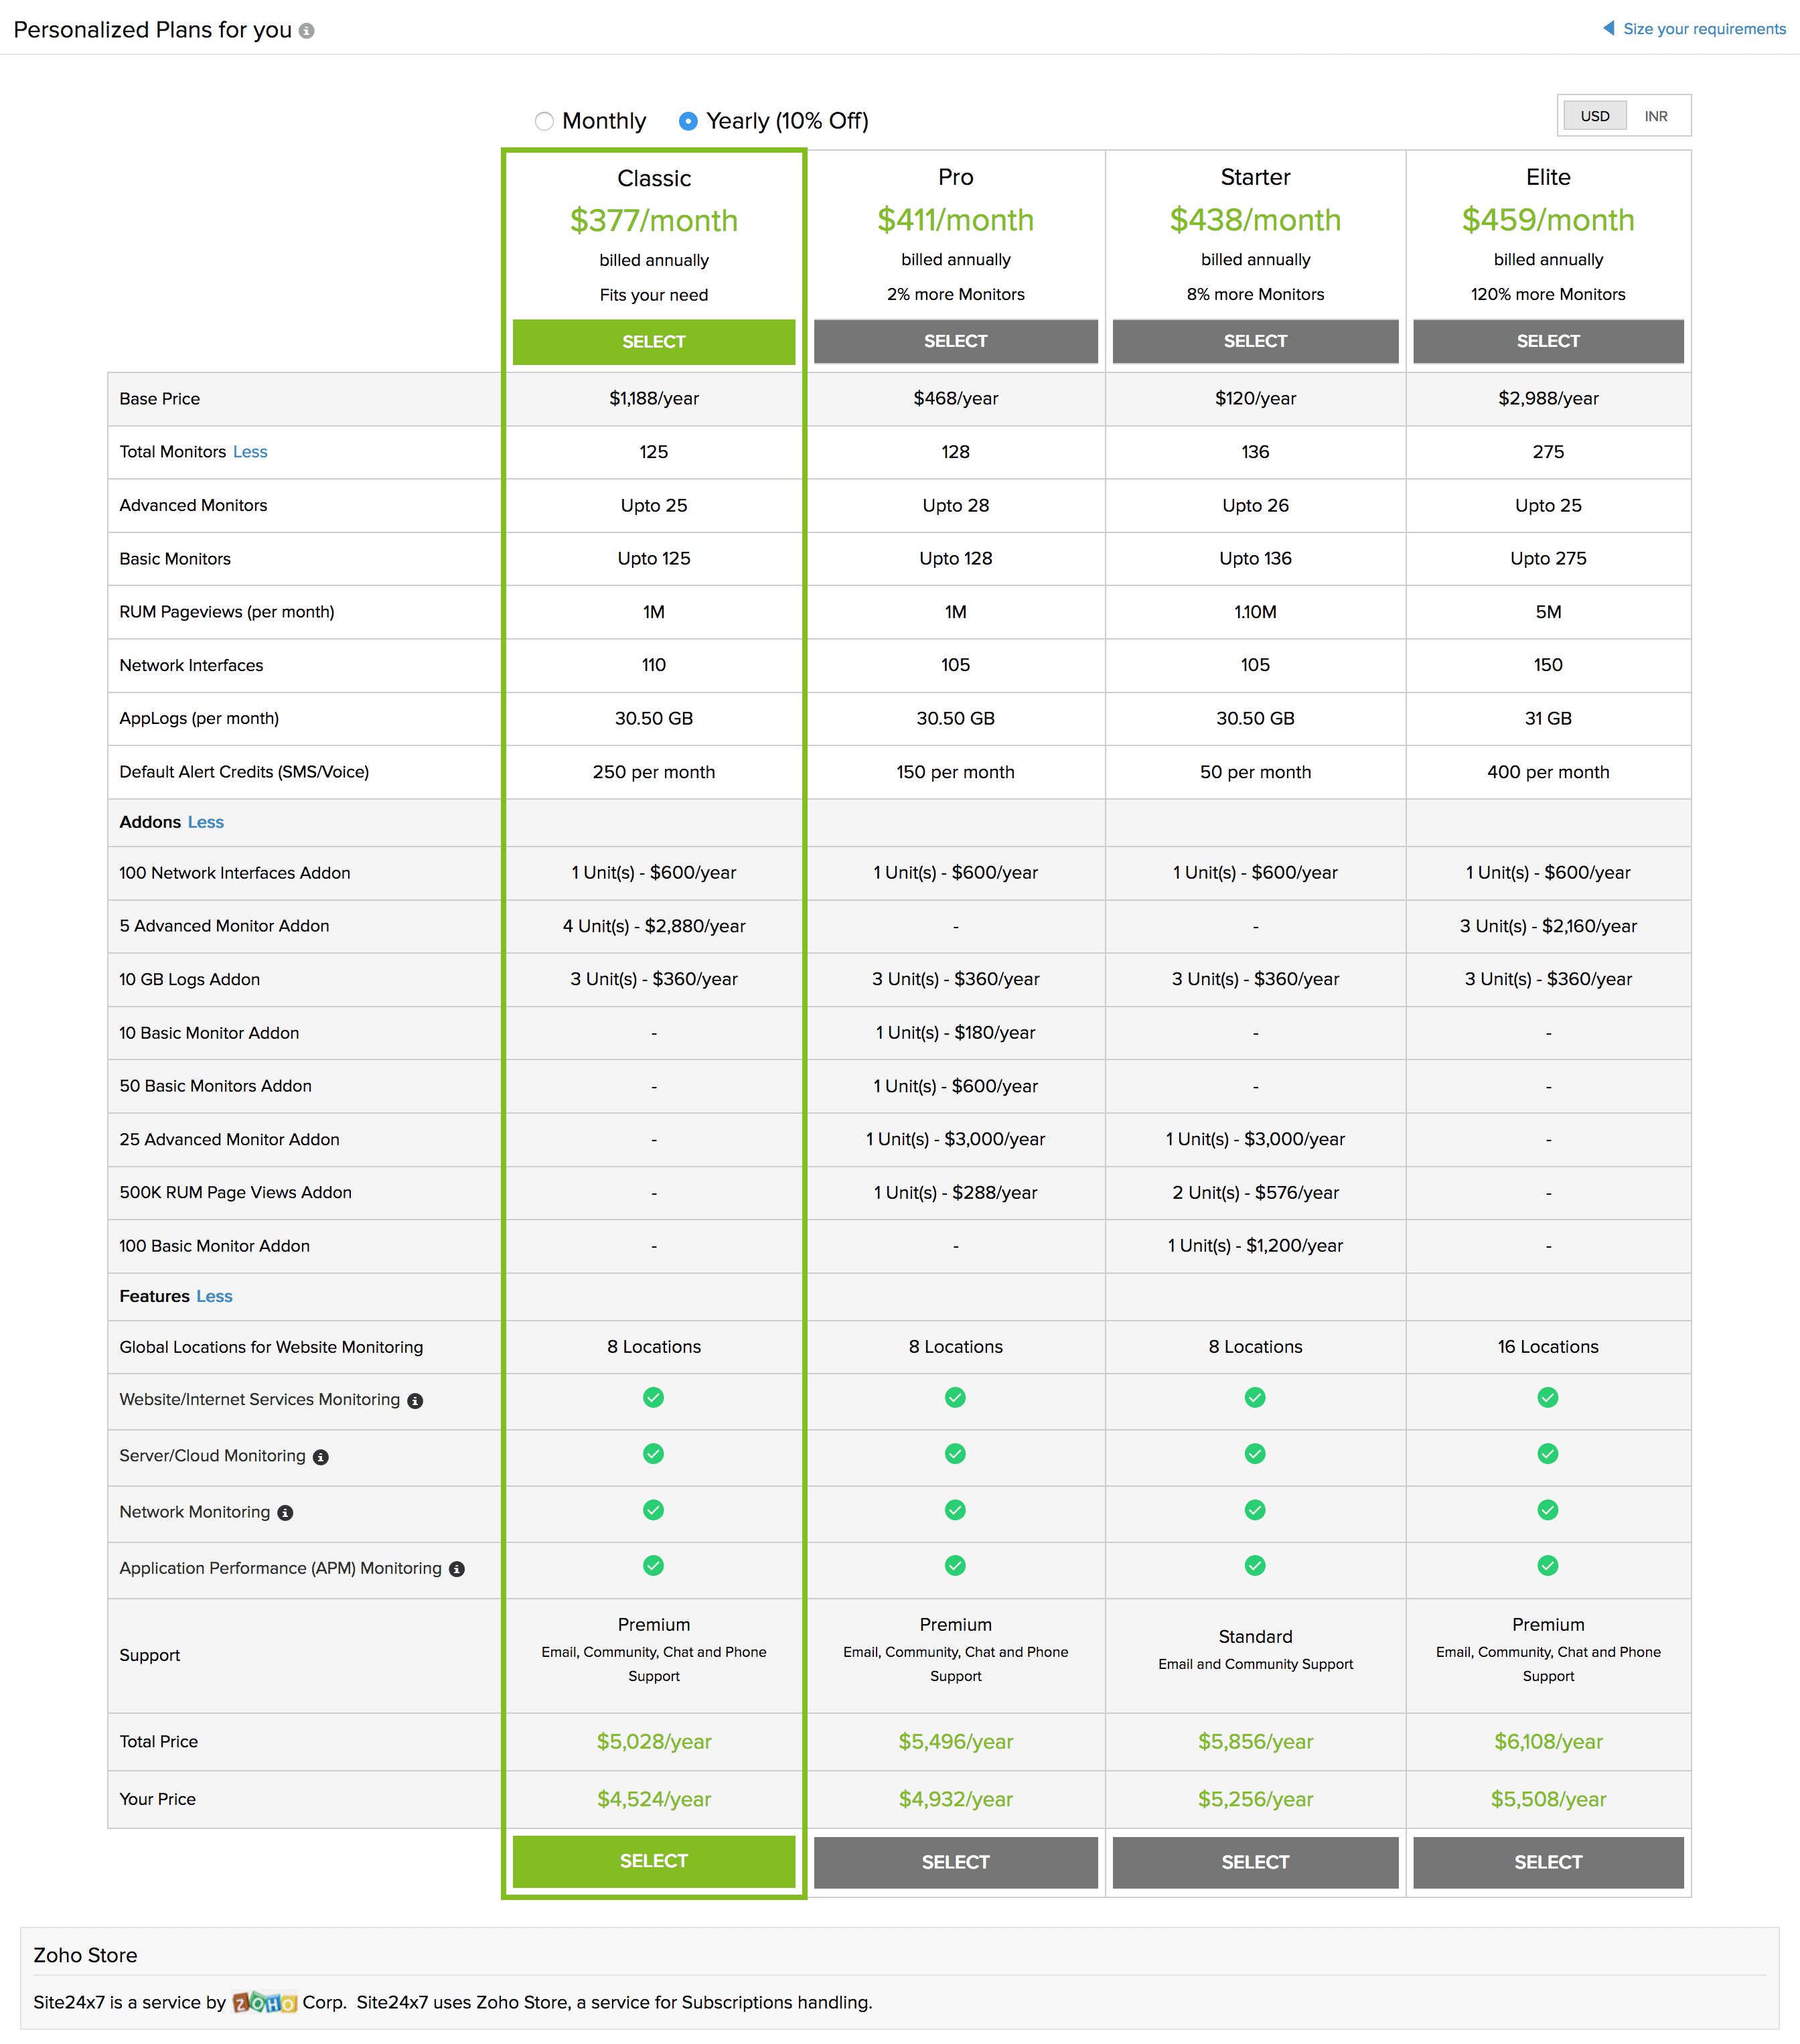
Task: Click info icon beside Application Performance (APM) Monitoring
Action: [x=457, y=1569]
